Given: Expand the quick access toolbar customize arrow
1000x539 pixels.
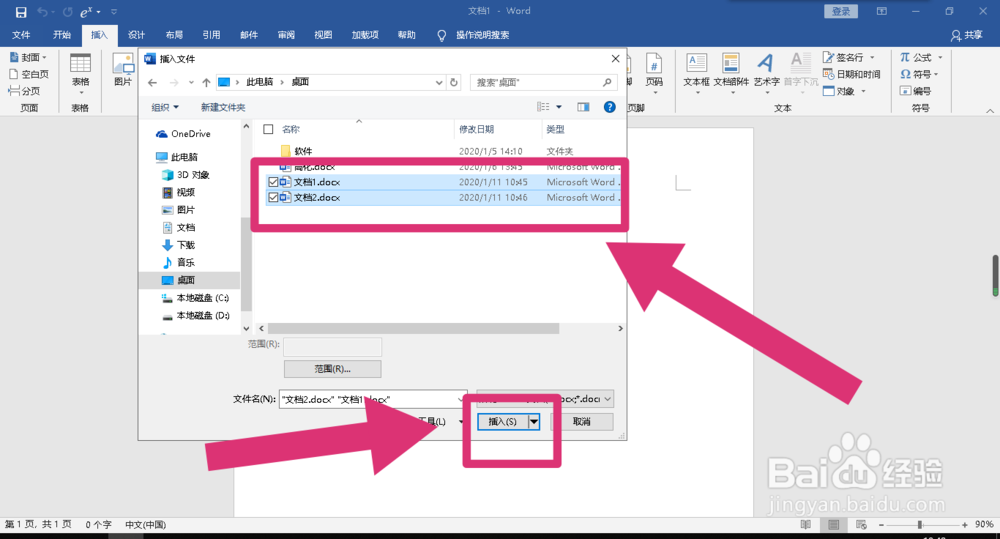Looking at the screenshot, I should 114,12.
